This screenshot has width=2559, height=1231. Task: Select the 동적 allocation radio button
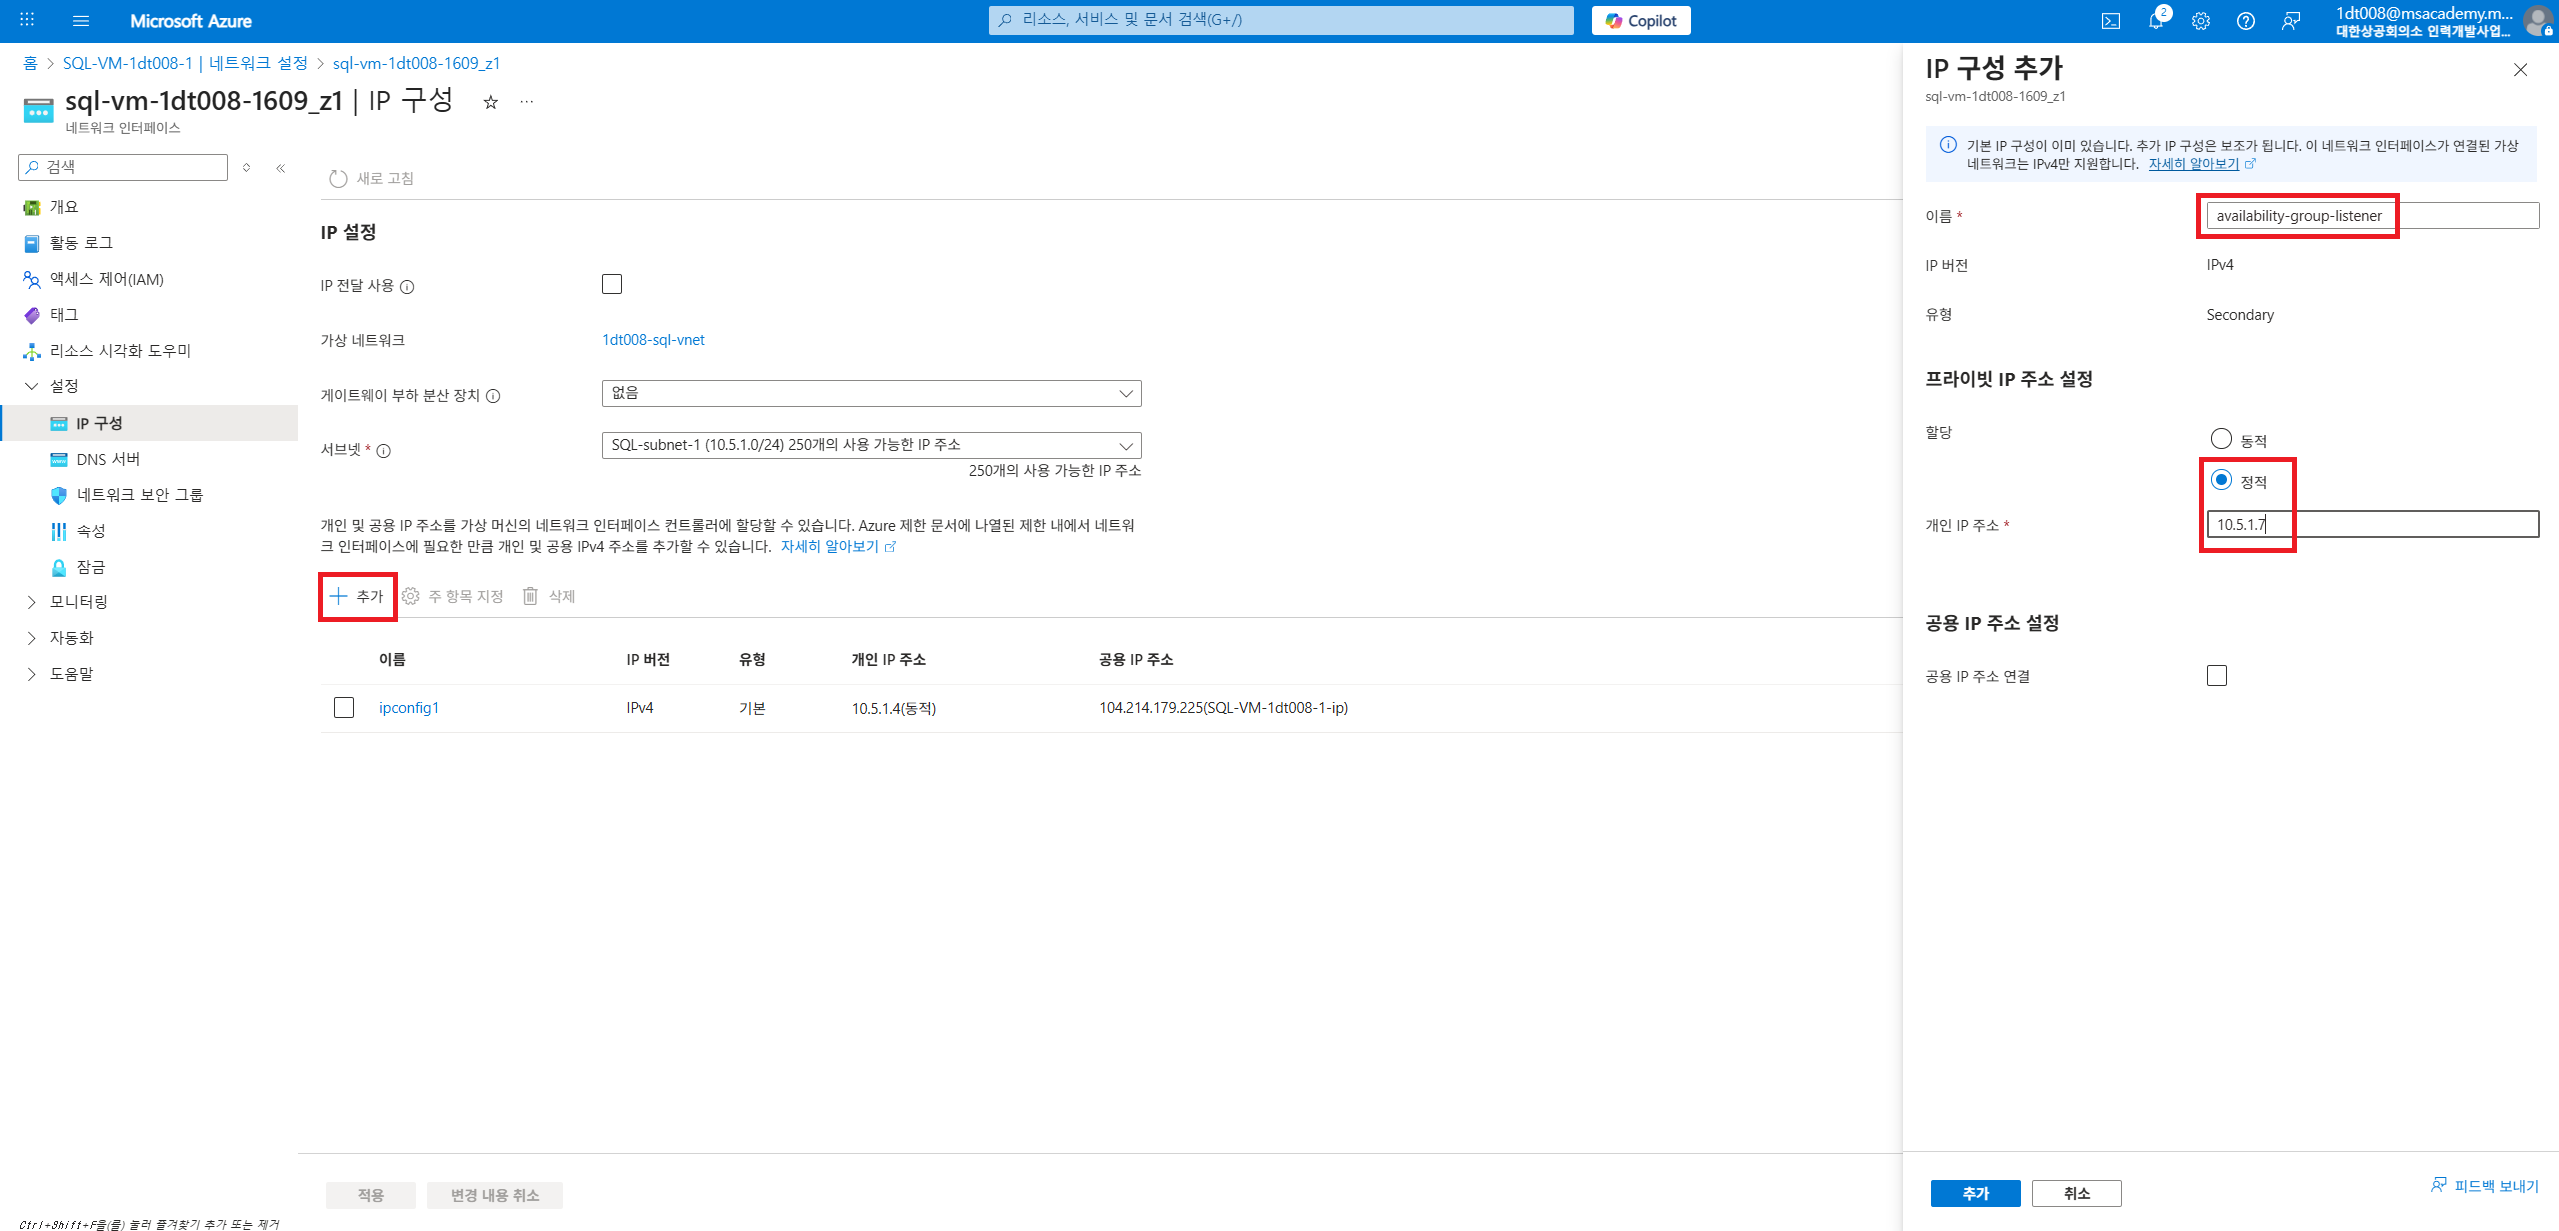coord(2220,439)
